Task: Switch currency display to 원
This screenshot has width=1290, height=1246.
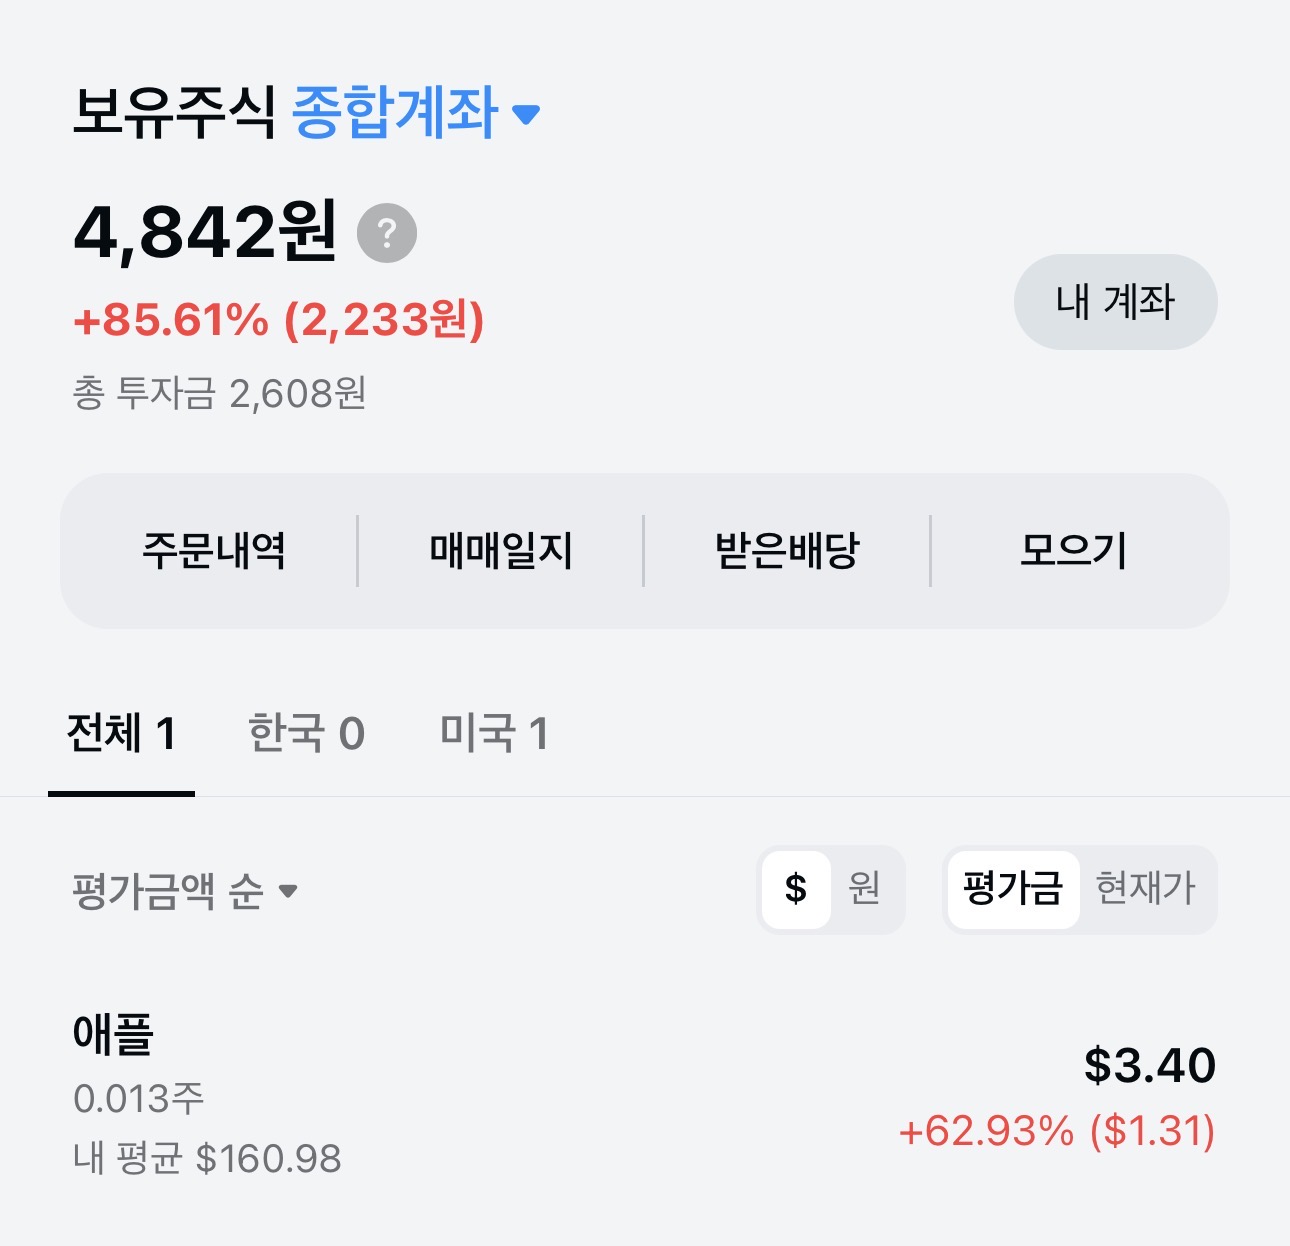Action: (x=864, y=889)
